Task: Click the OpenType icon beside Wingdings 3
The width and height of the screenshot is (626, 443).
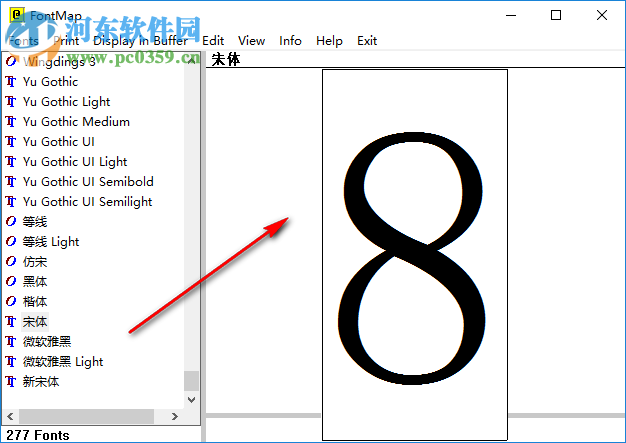Action: tap(11, 61)
